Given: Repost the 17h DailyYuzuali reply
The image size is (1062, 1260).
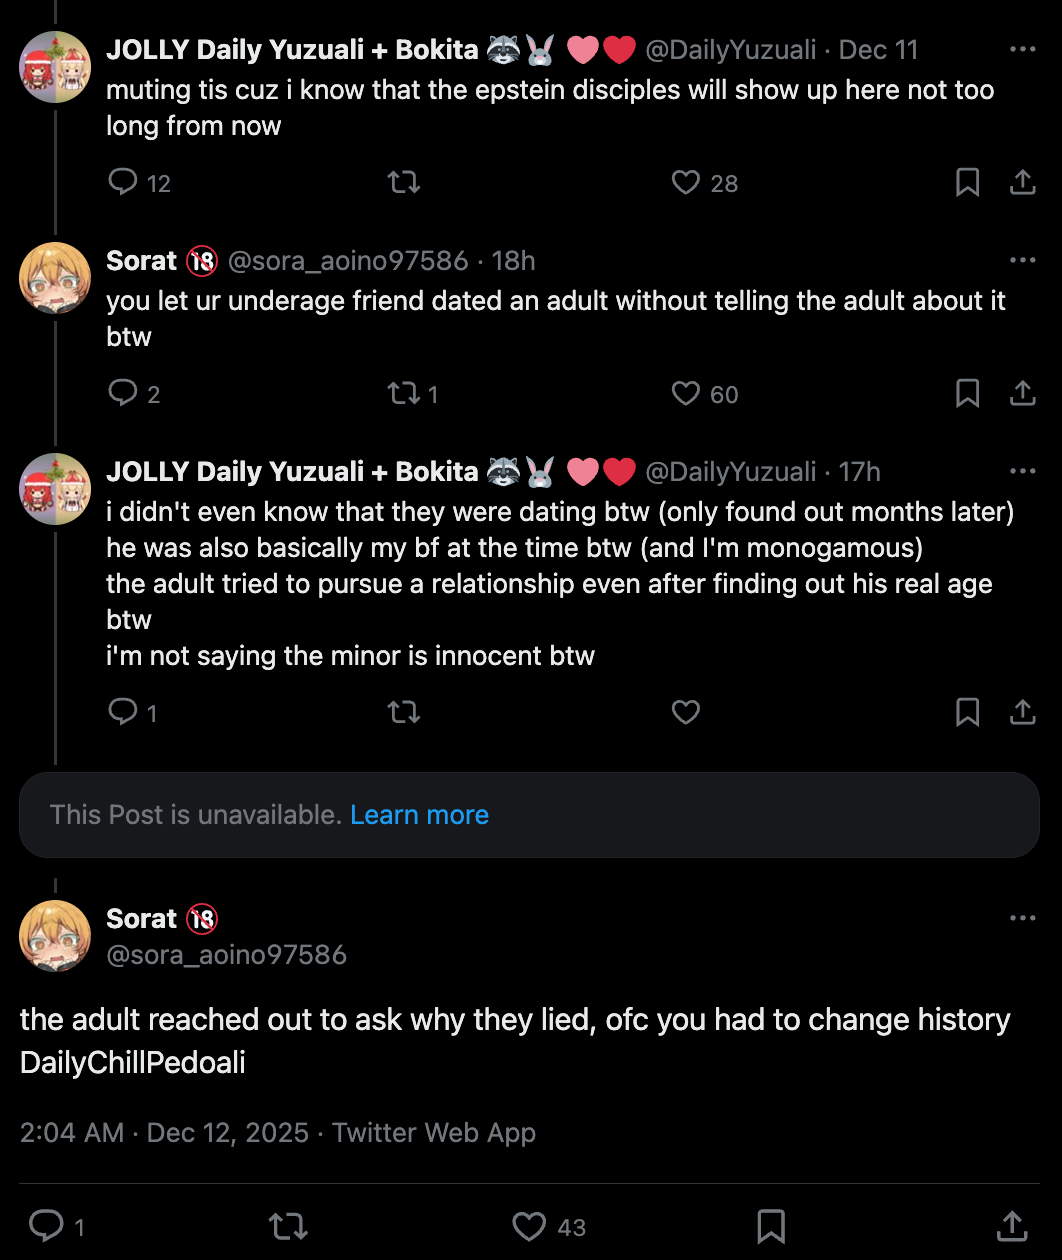Looking at the screenshot, I should [404, 712].
